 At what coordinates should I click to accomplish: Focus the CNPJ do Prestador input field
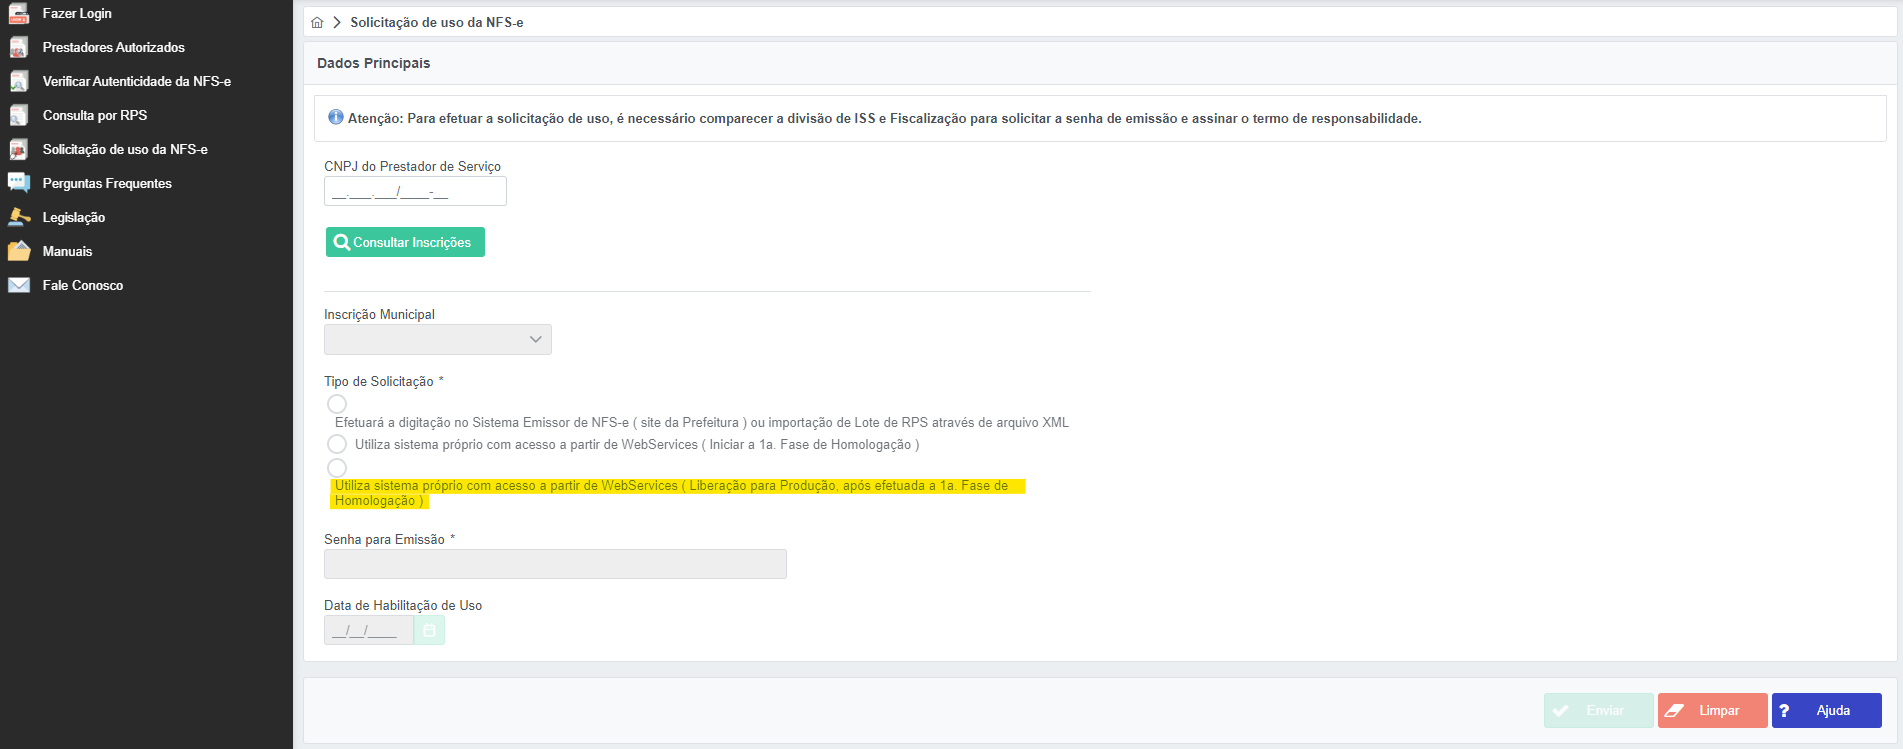(x=415, y=192)
